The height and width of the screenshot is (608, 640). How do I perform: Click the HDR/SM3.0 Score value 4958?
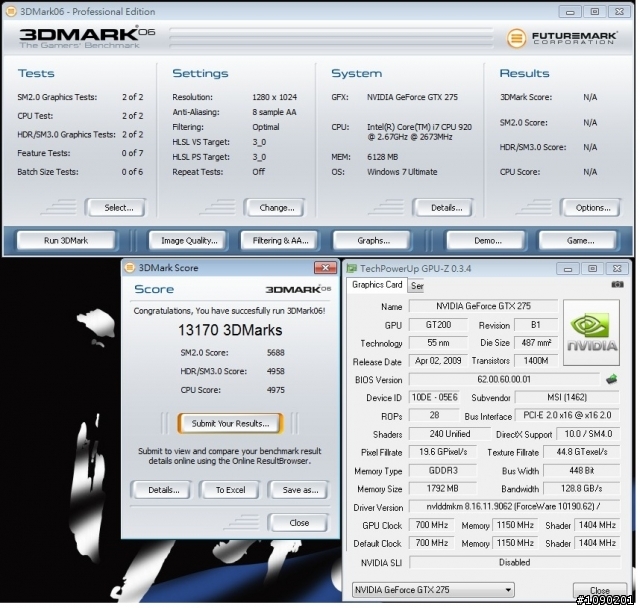(276, 371)
